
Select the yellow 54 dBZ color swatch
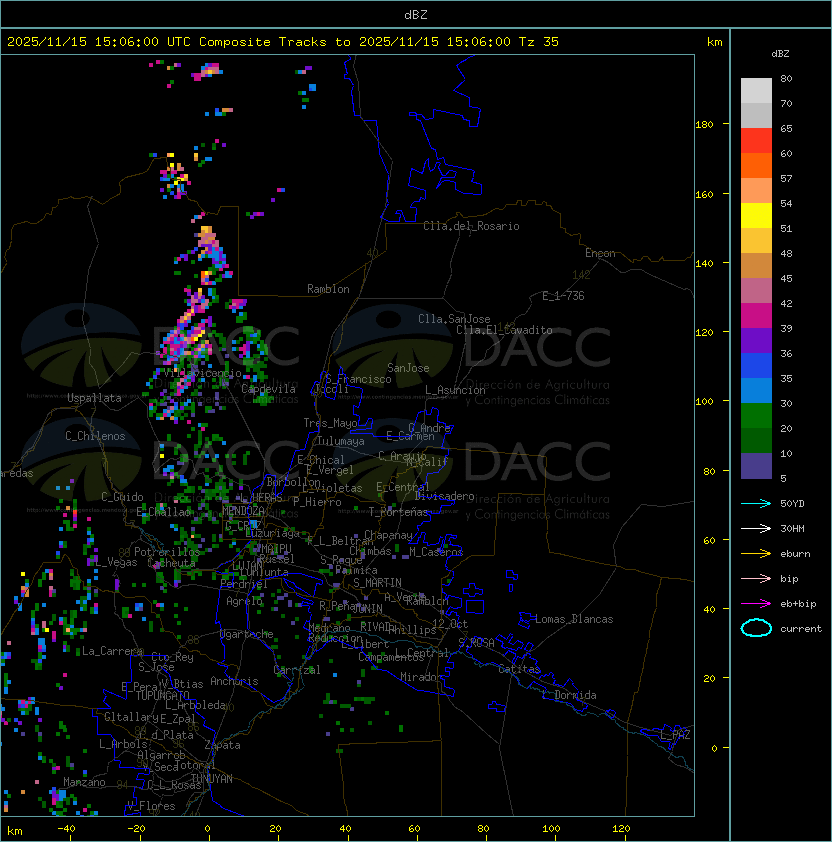click(756, 215)
